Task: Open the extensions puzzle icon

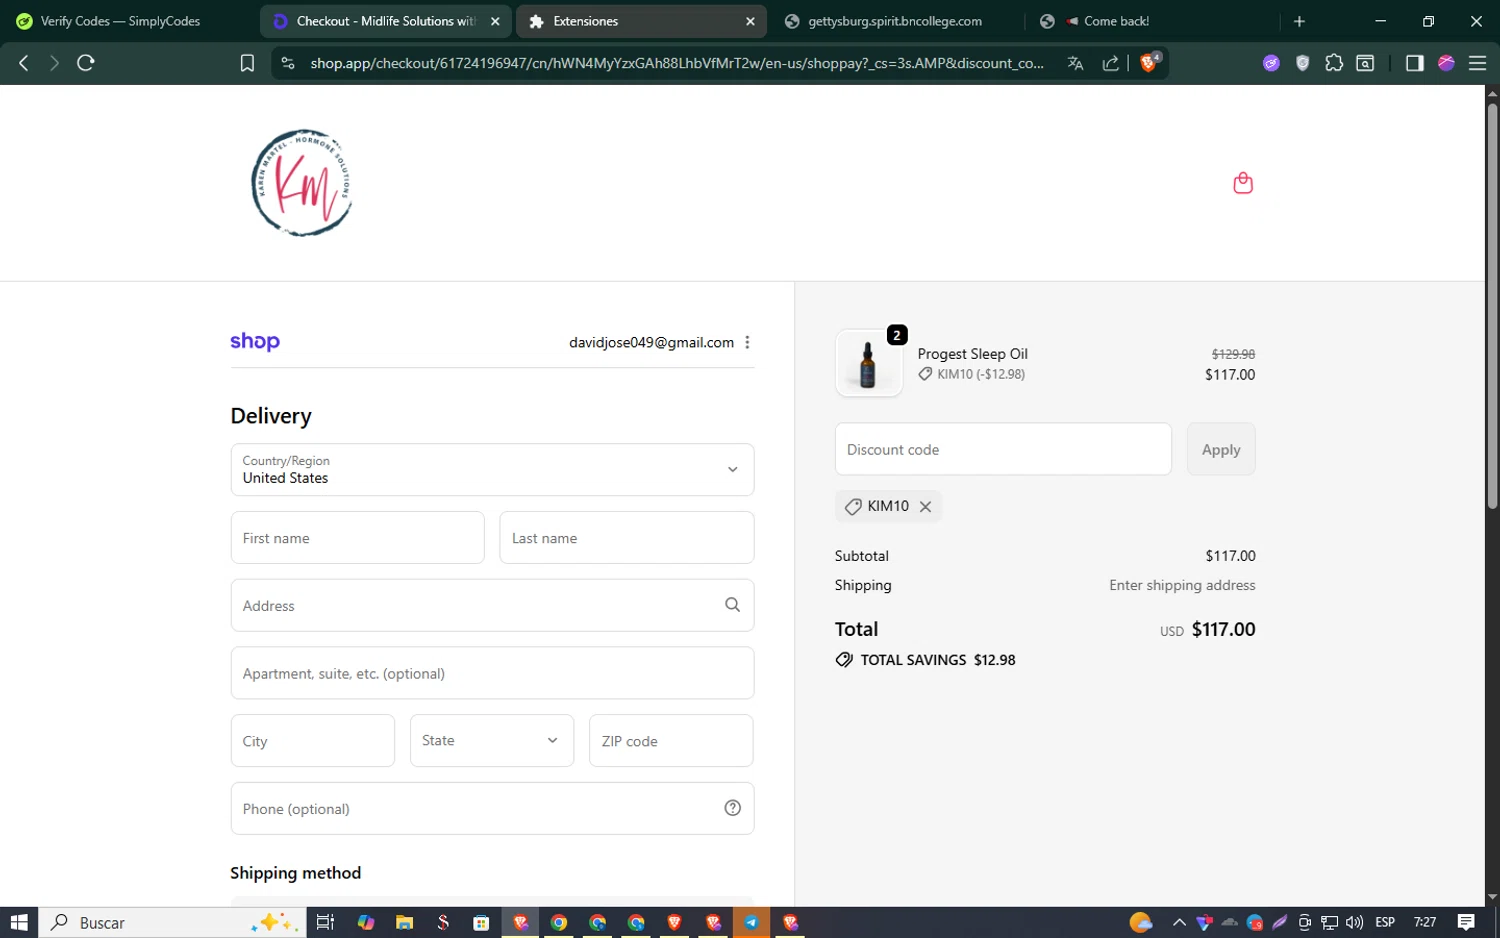Action: [x=1334, y=63]
